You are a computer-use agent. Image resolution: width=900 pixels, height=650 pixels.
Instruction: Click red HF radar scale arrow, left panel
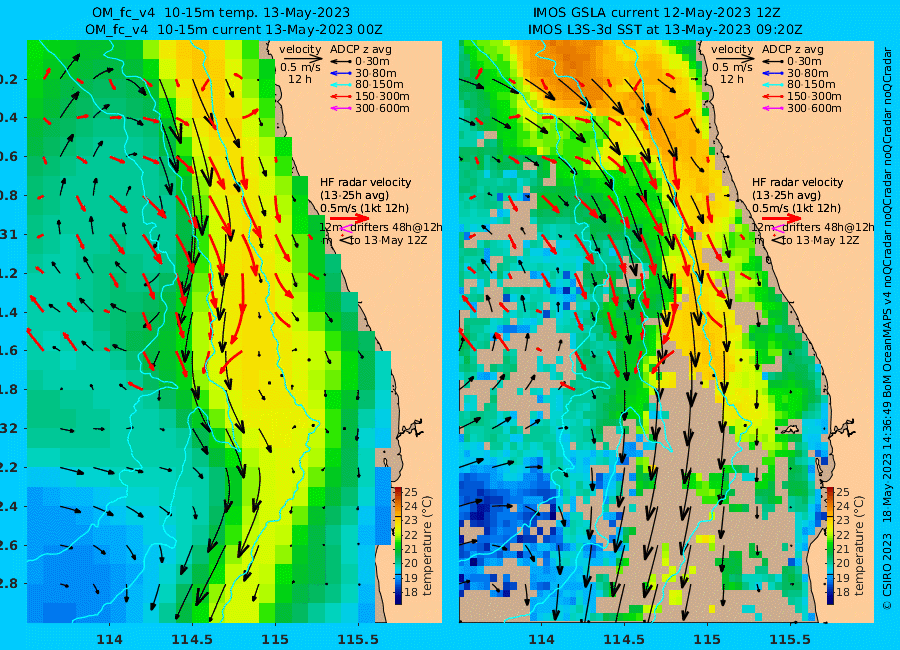[x=350, y=218]
